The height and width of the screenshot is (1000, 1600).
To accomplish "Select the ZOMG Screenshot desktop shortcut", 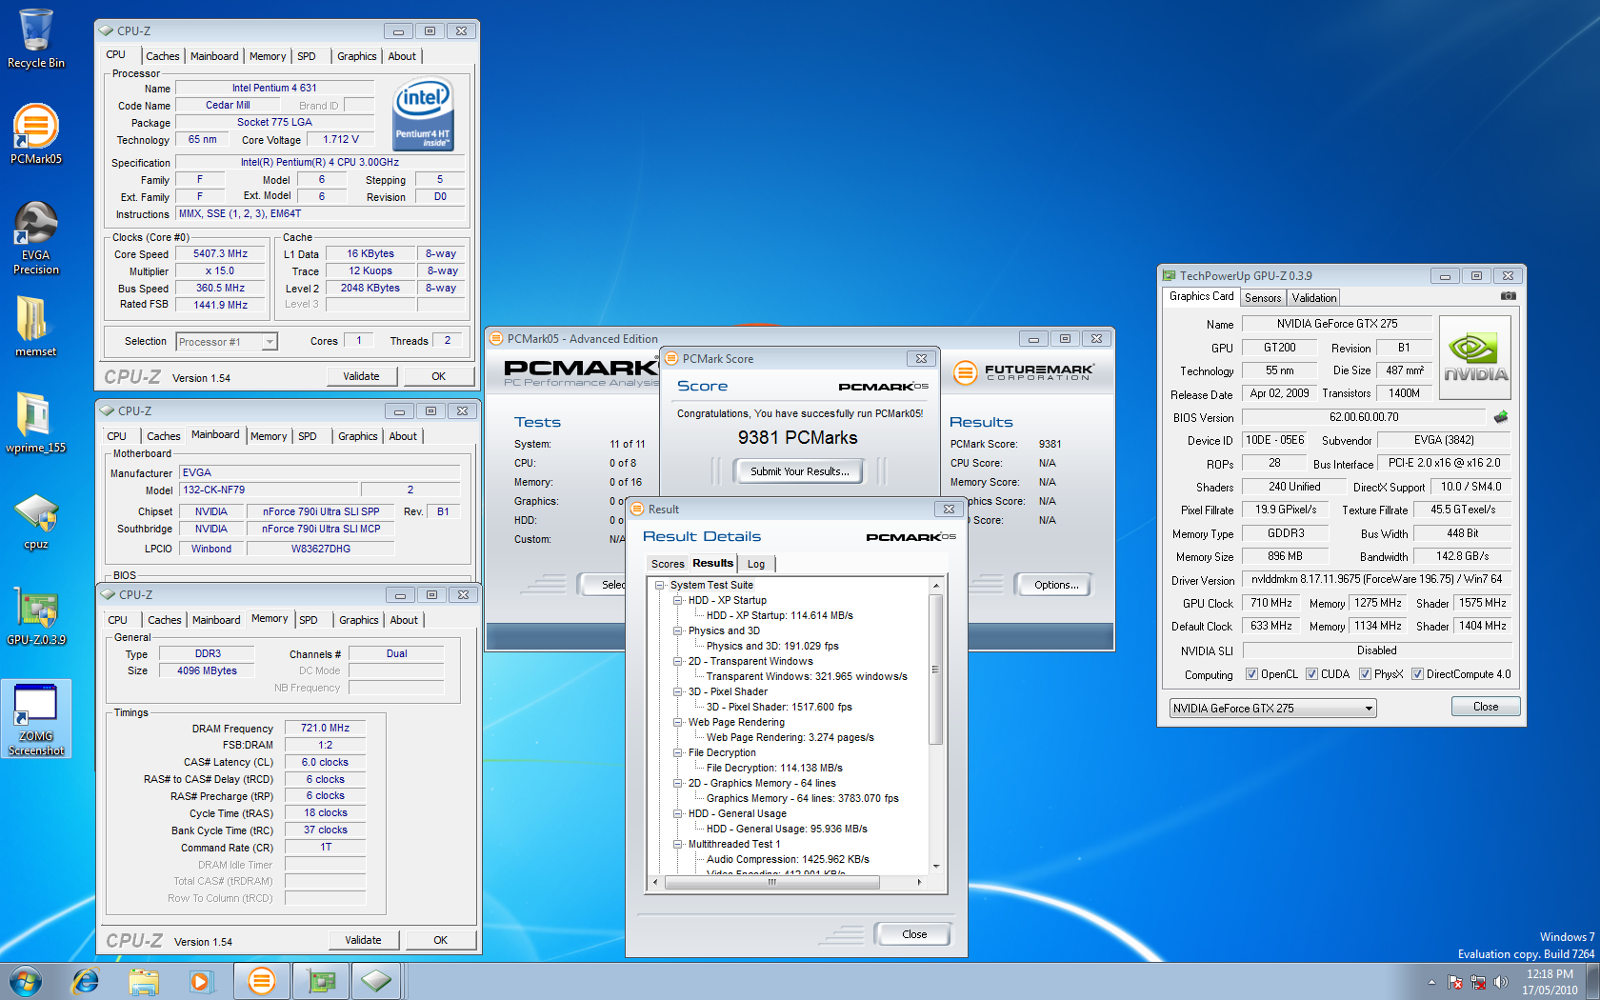I will 36,719.
